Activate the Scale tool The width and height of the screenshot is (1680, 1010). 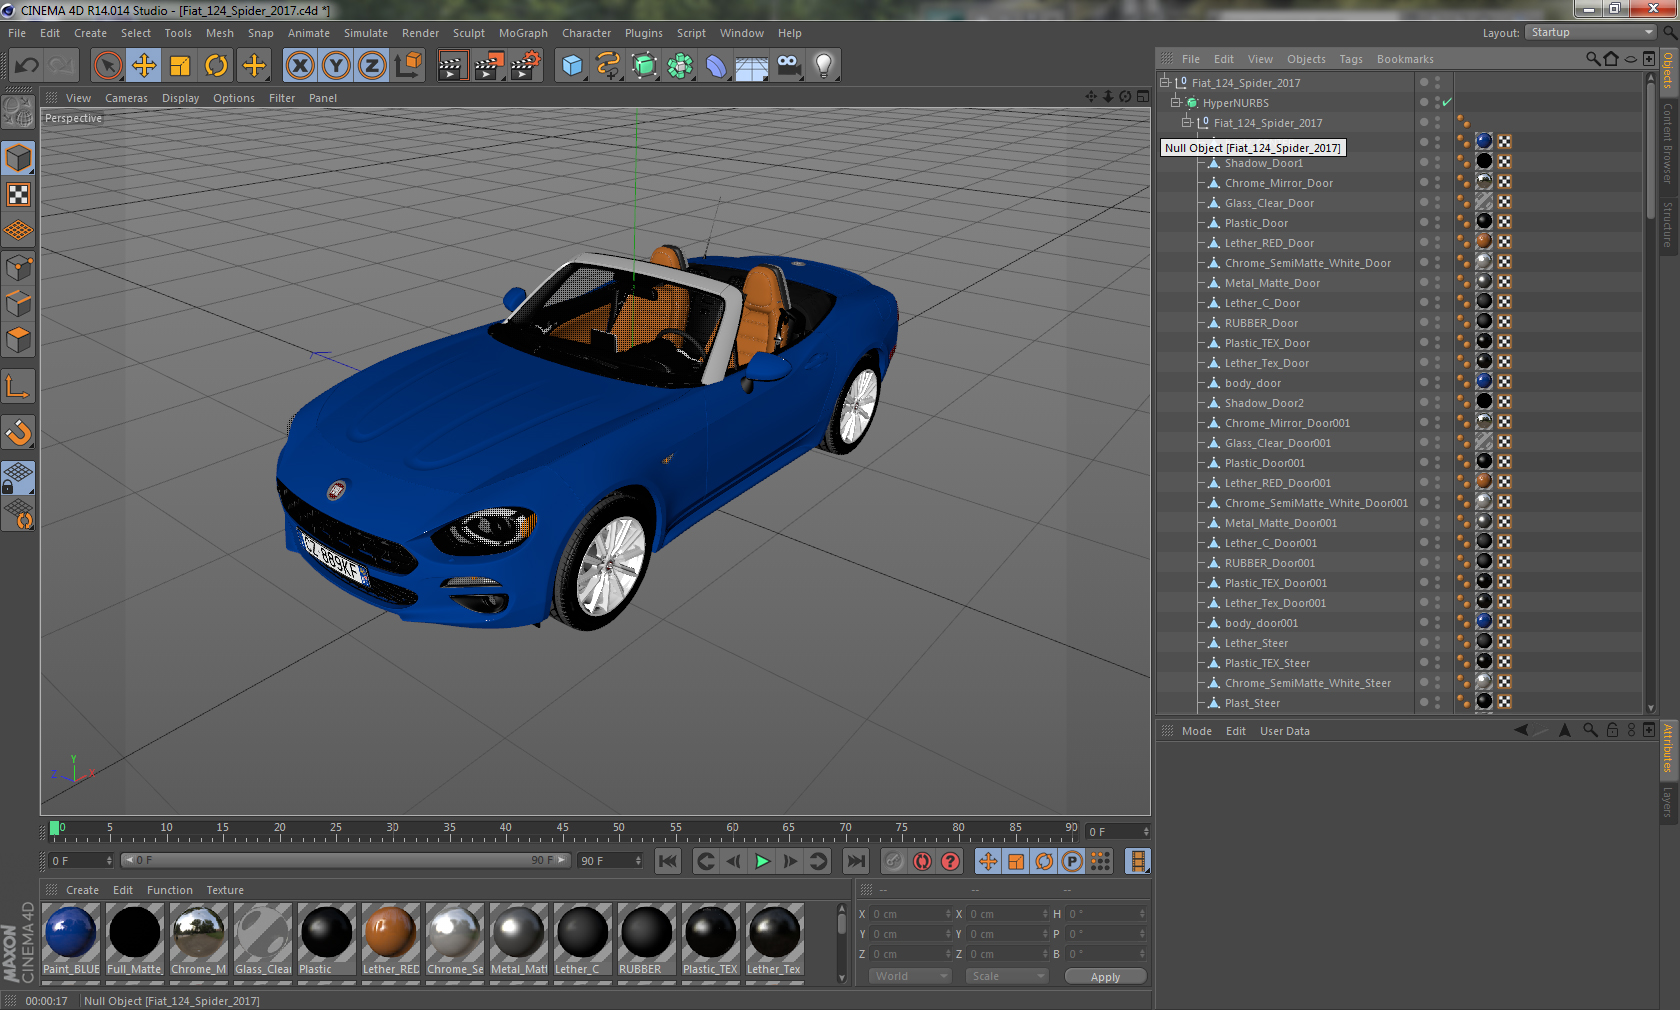coord(180,66)
